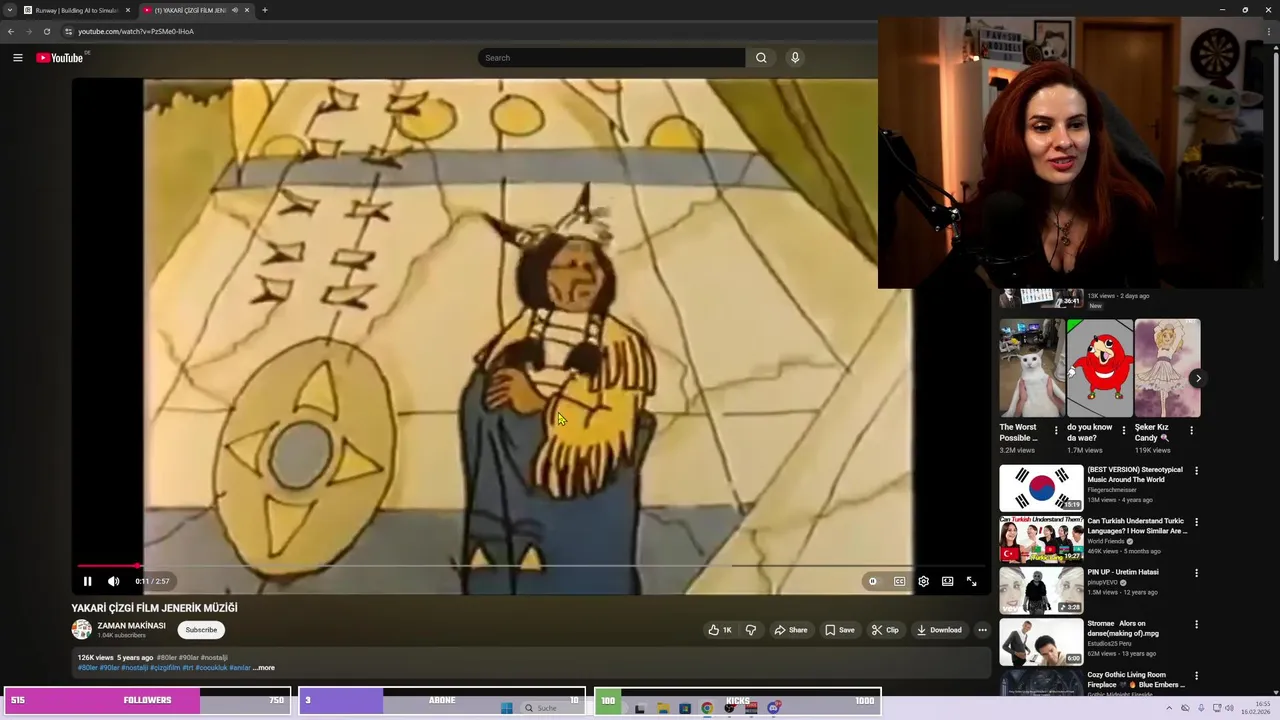The image size is (1280, 720).
Task: Open Chrome from the taskbar
Action: tap(707, 708)
